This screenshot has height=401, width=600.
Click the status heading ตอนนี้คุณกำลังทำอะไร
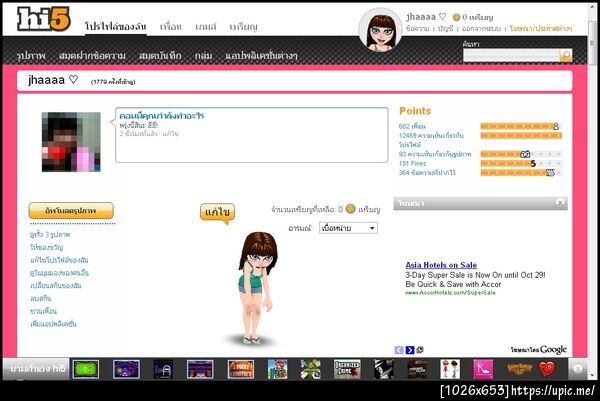pyautogui.click(x=161, y=116)
